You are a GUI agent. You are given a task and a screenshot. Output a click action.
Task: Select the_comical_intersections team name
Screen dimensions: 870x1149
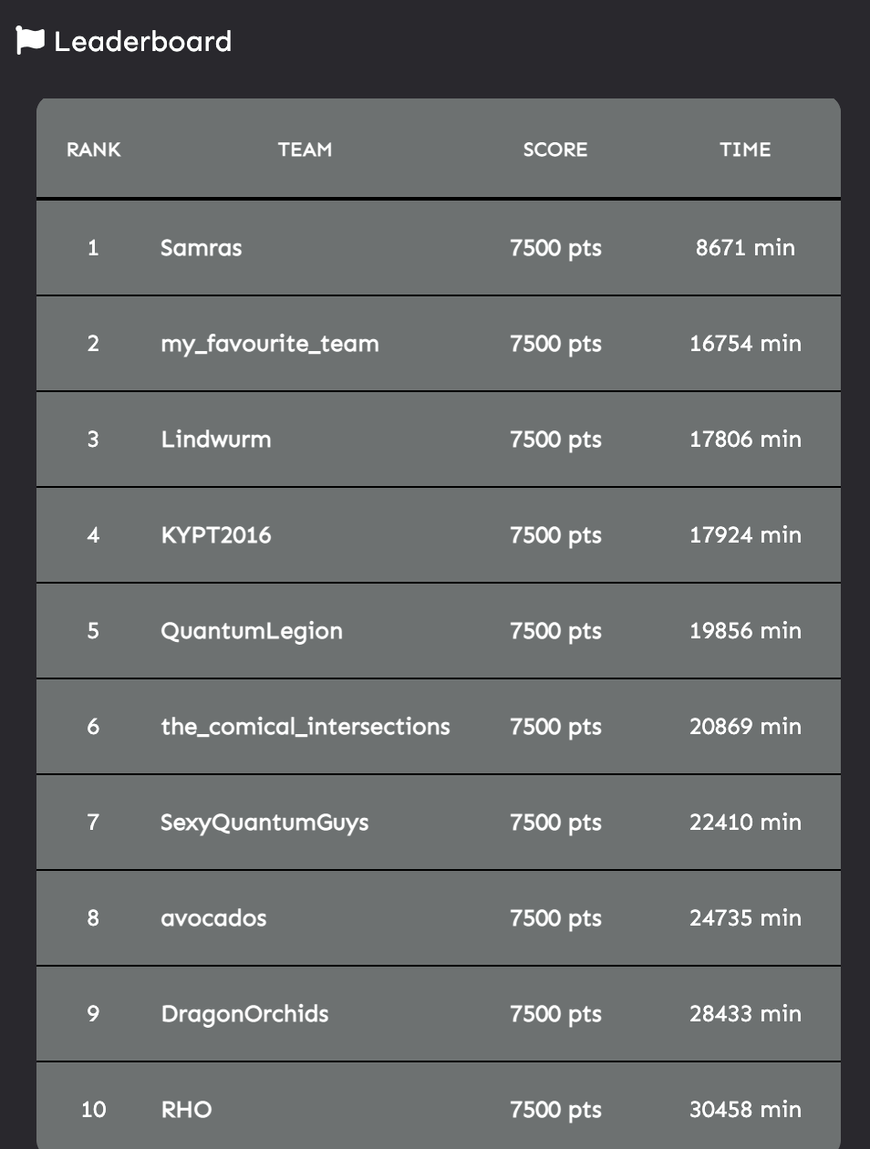coord(305,727)
